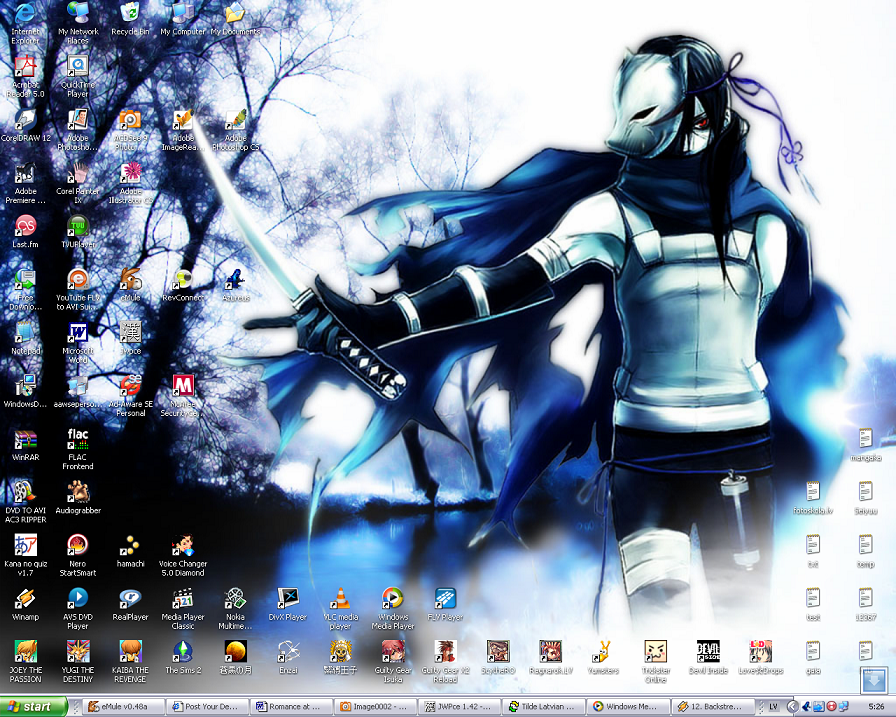Open the temp text file
This screenshot has width=896, height=717.
point(866,545)
